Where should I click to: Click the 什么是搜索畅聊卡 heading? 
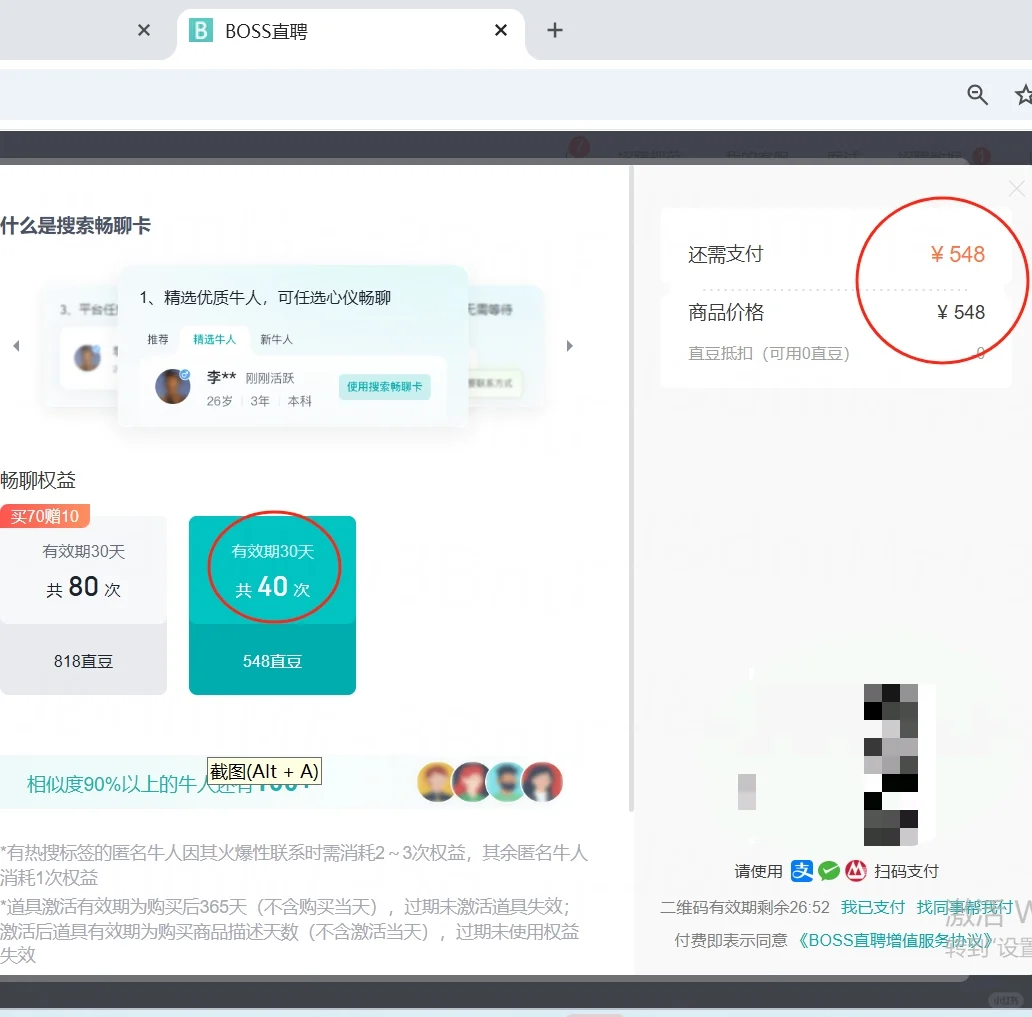point(76,226)
